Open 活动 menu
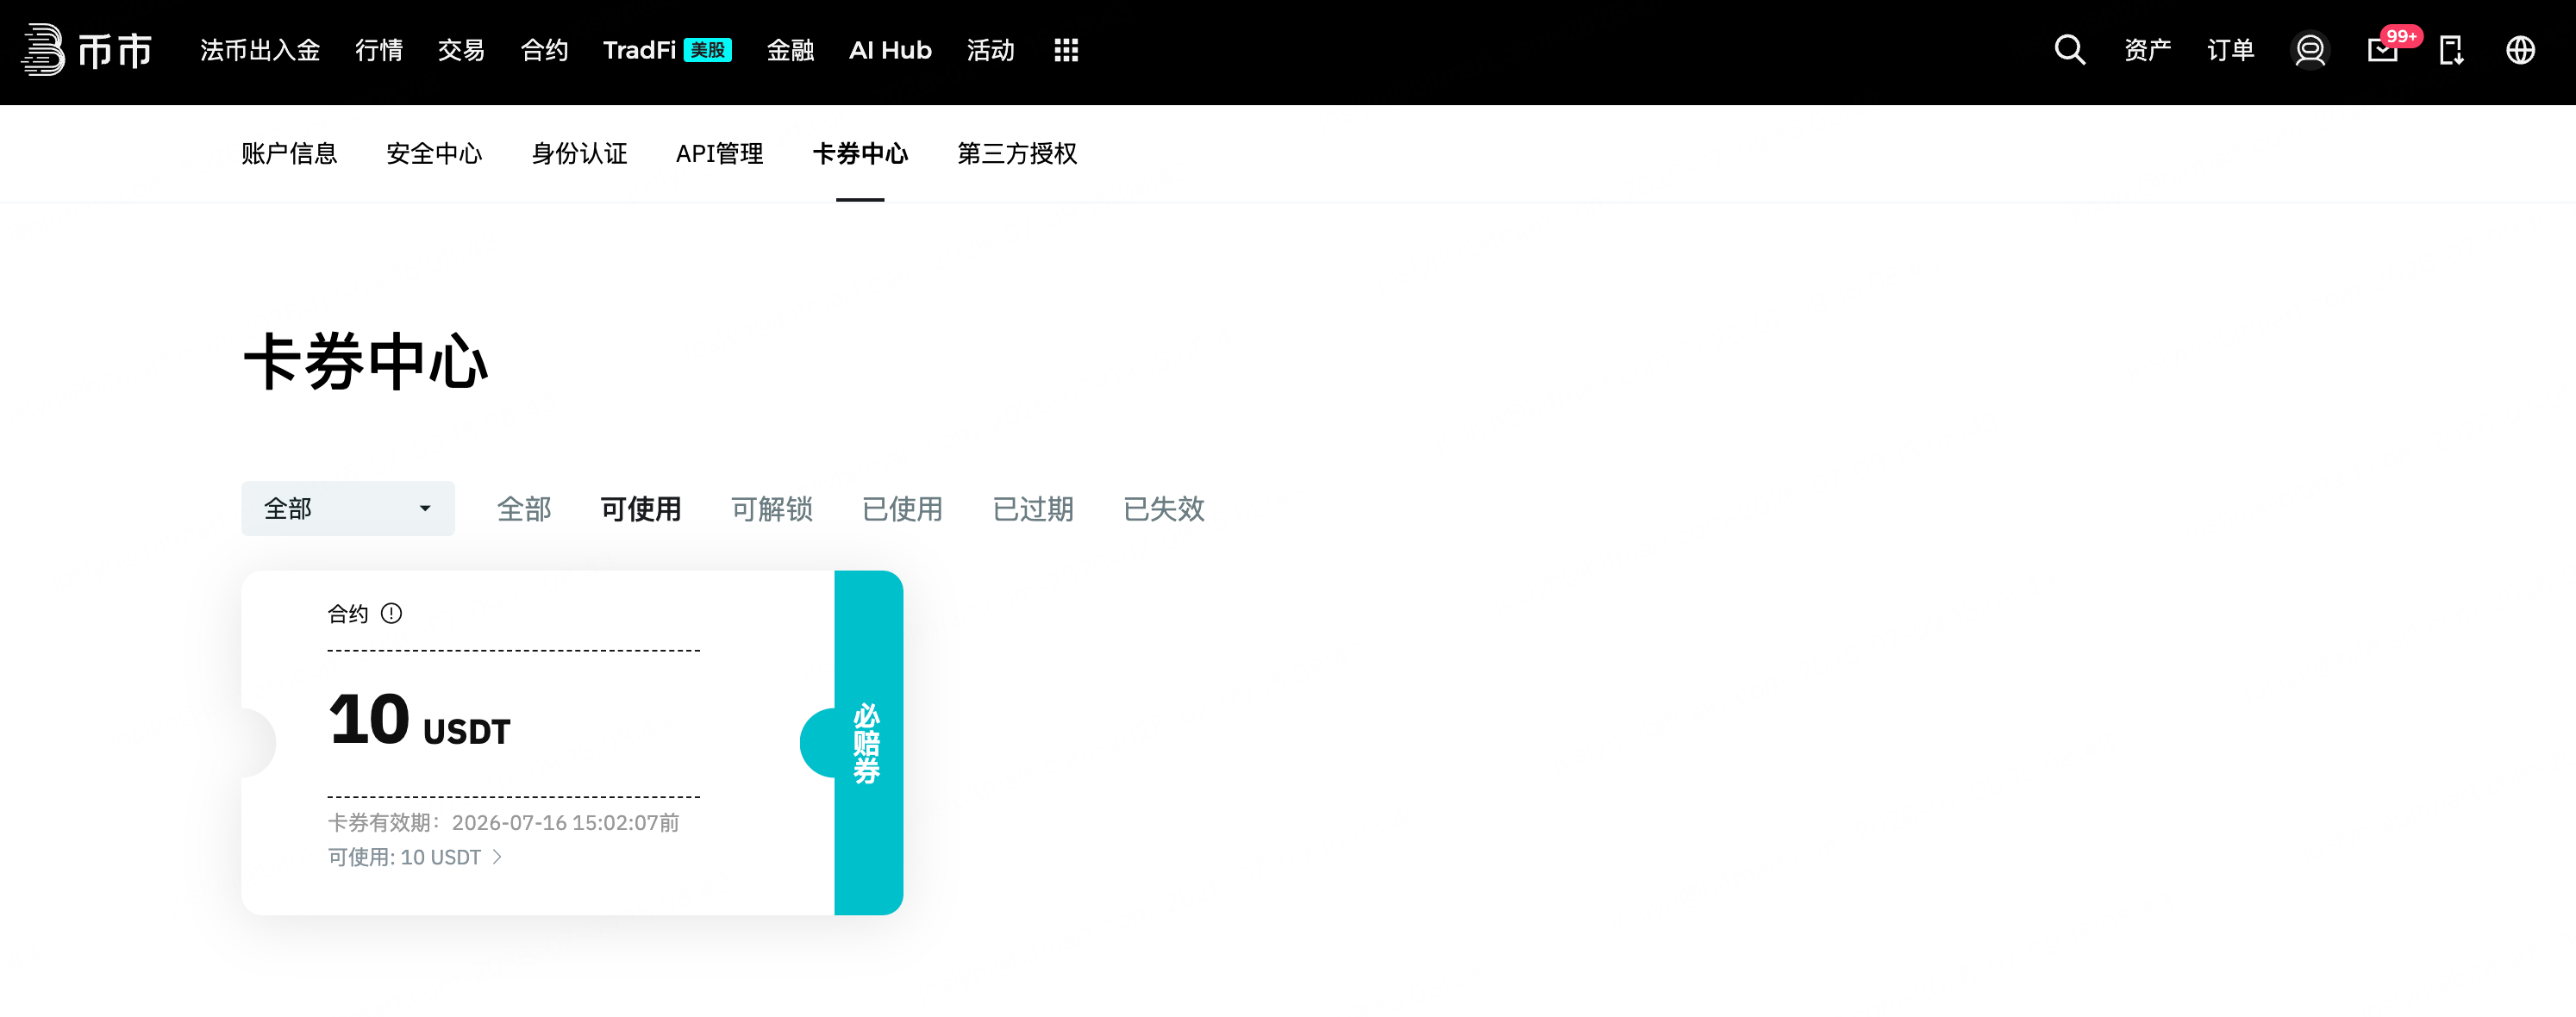The width and height of the screenshot is (2576, 1017). tap(990, 50)
